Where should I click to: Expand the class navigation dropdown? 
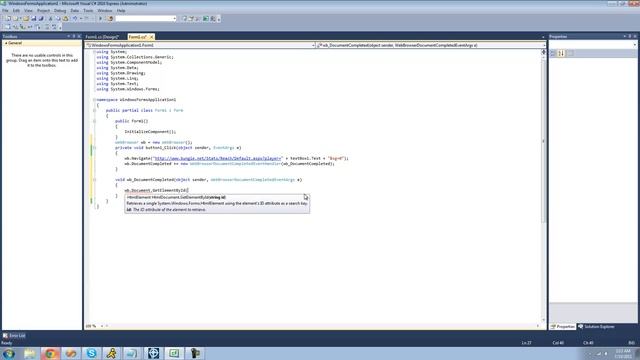coord(313,45)
